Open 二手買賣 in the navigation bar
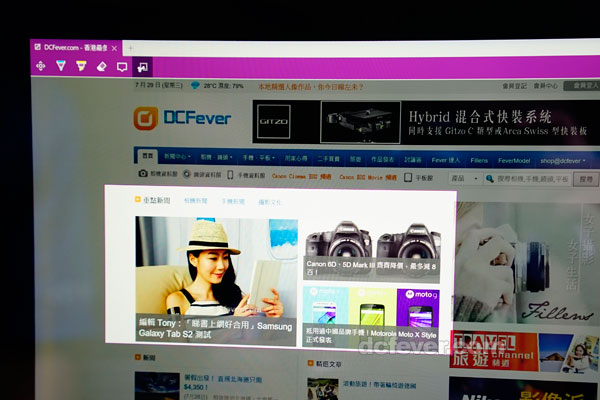 pos(328,159)
